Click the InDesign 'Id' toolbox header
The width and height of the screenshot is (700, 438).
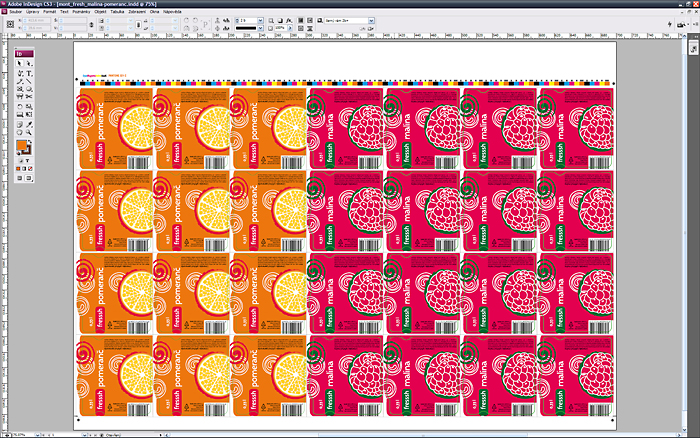point(24,54)
